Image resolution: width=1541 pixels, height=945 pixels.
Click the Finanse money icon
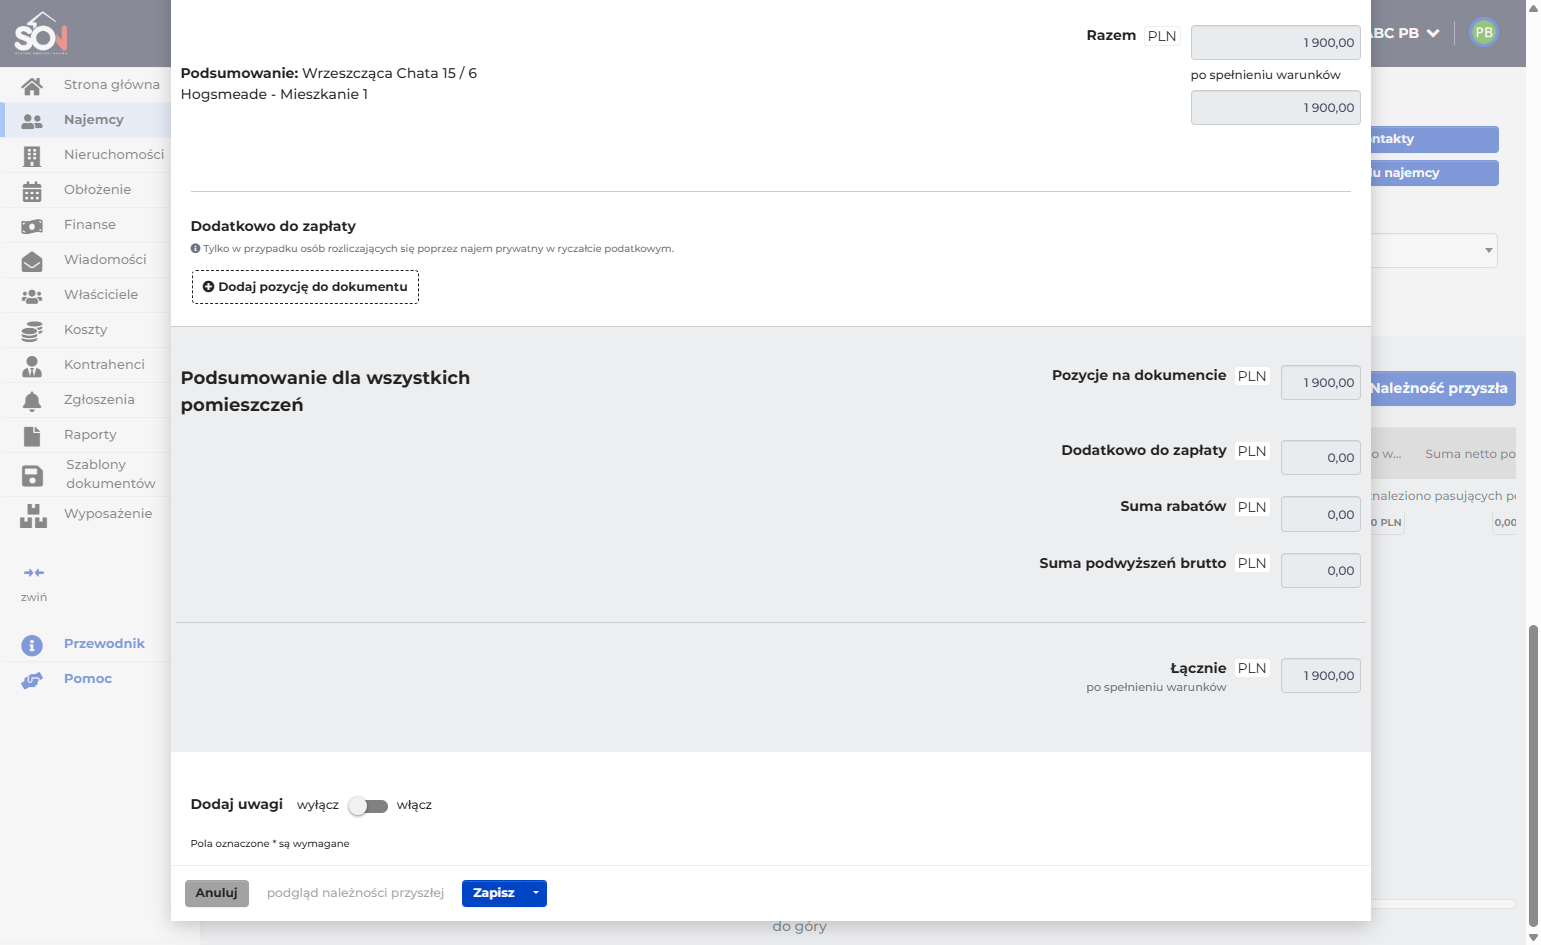[32, 226]
